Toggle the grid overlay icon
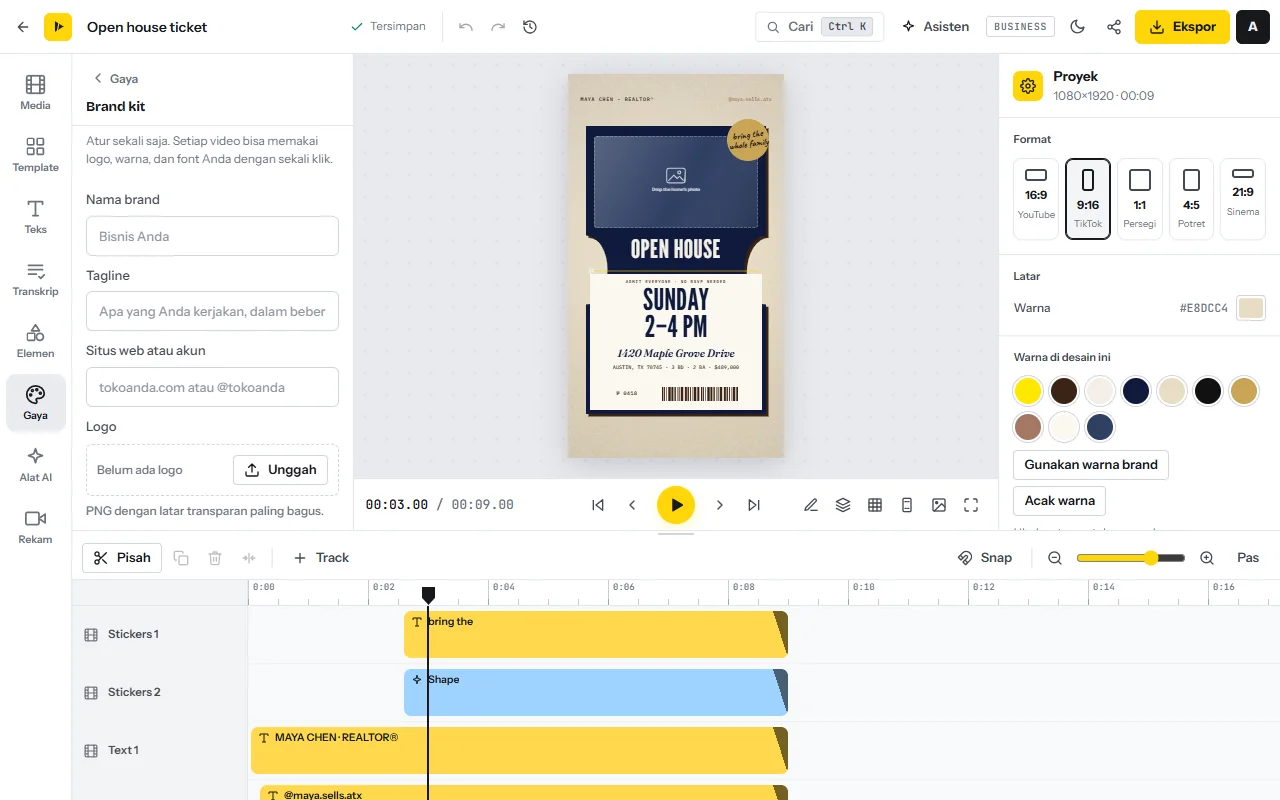Viewport: 1280px width, 800px height. click(875, 505)
